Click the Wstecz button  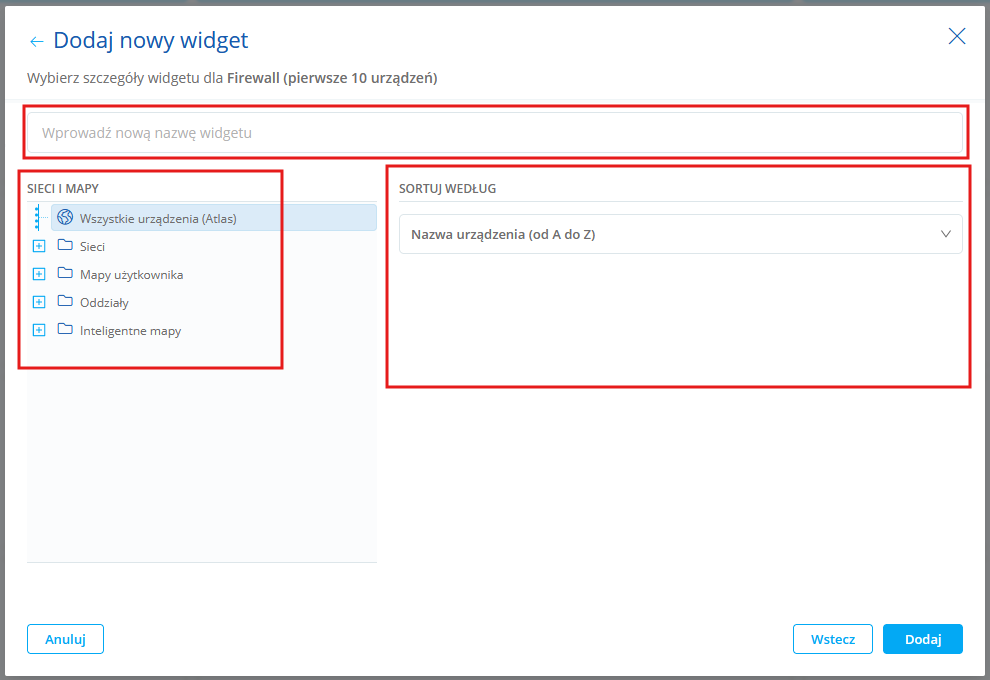[x=832, y=639]
